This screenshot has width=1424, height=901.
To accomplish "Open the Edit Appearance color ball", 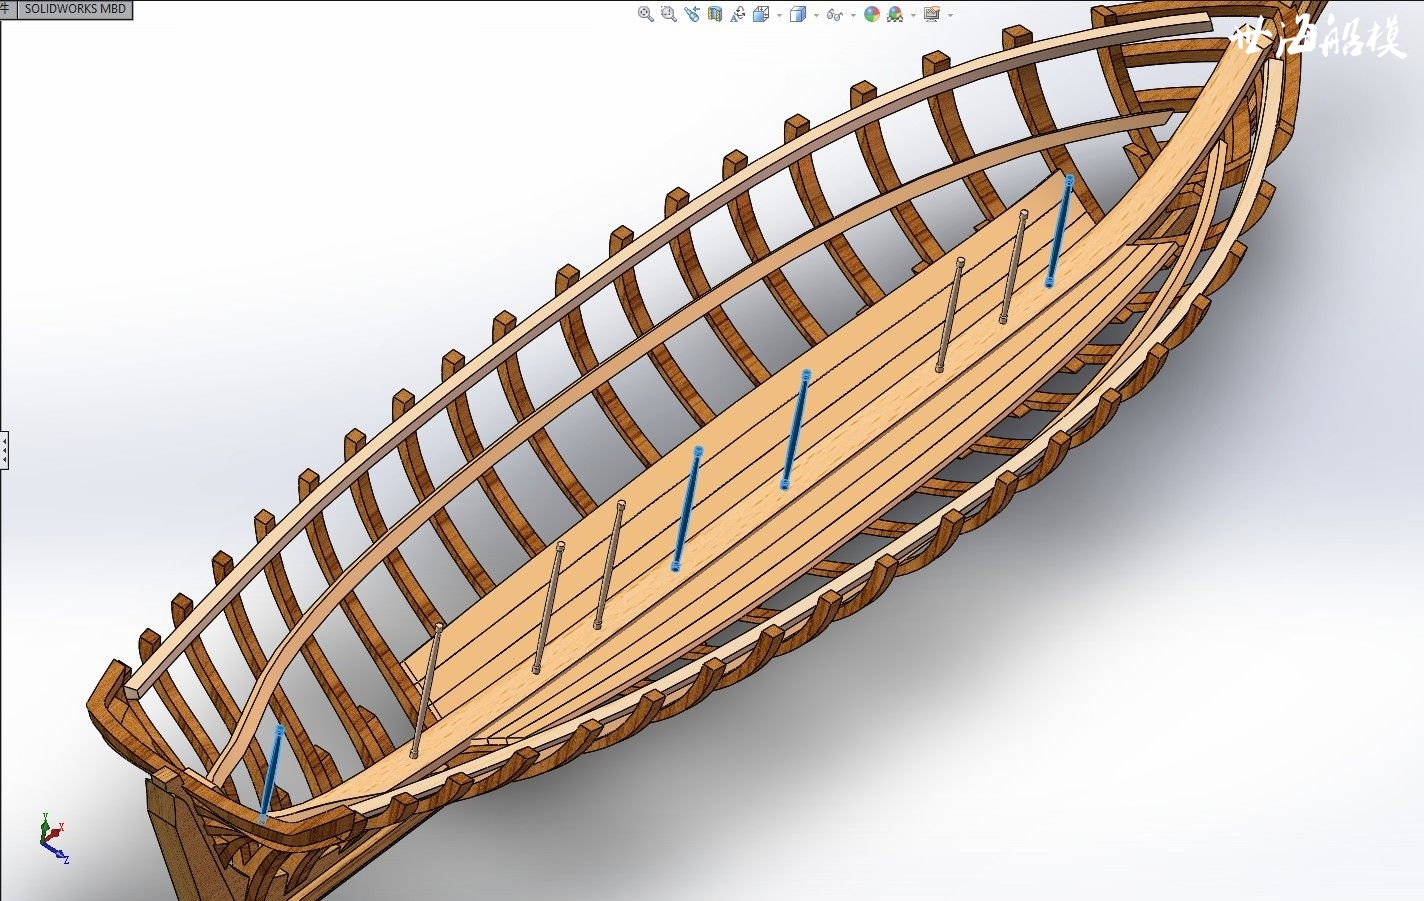I will coord(872,14).
